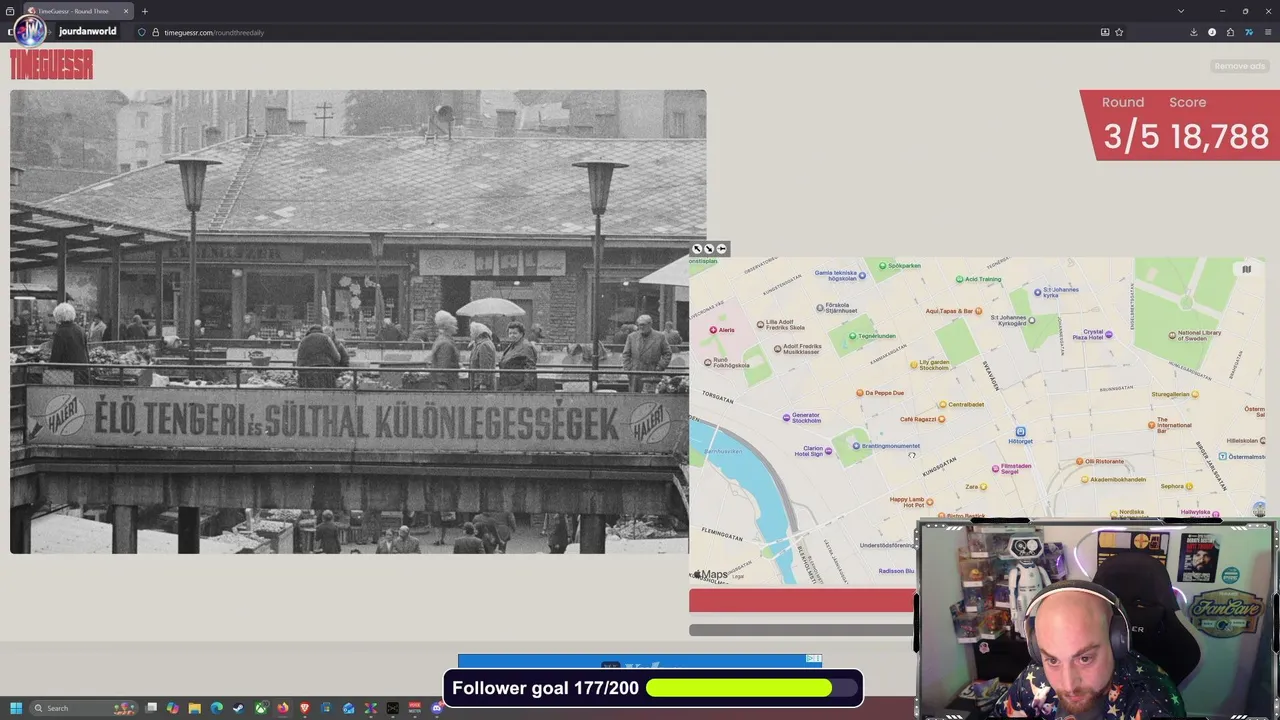
Task: Select the Lily garden Stockholm marker
Action: tap(913, 365)
